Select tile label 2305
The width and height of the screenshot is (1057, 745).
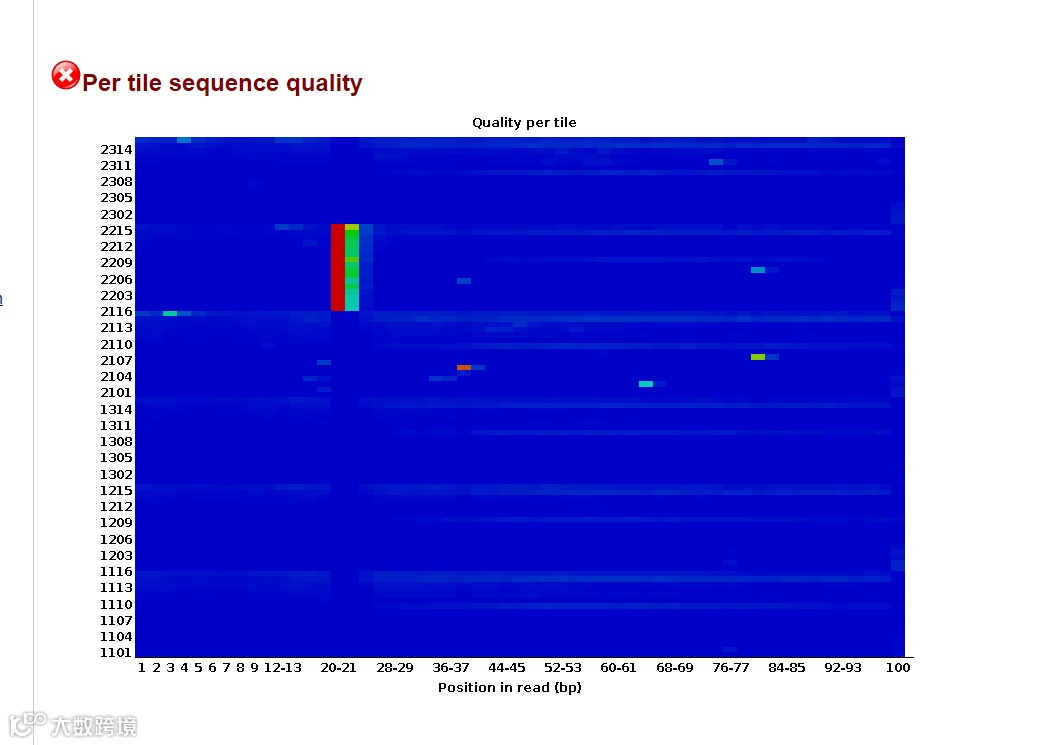[x=116, y=198]
